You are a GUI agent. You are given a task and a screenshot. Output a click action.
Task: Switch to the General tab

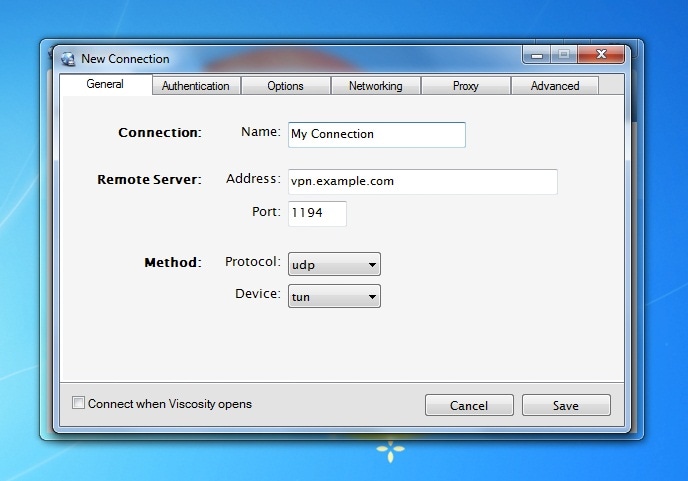point(105,84)
